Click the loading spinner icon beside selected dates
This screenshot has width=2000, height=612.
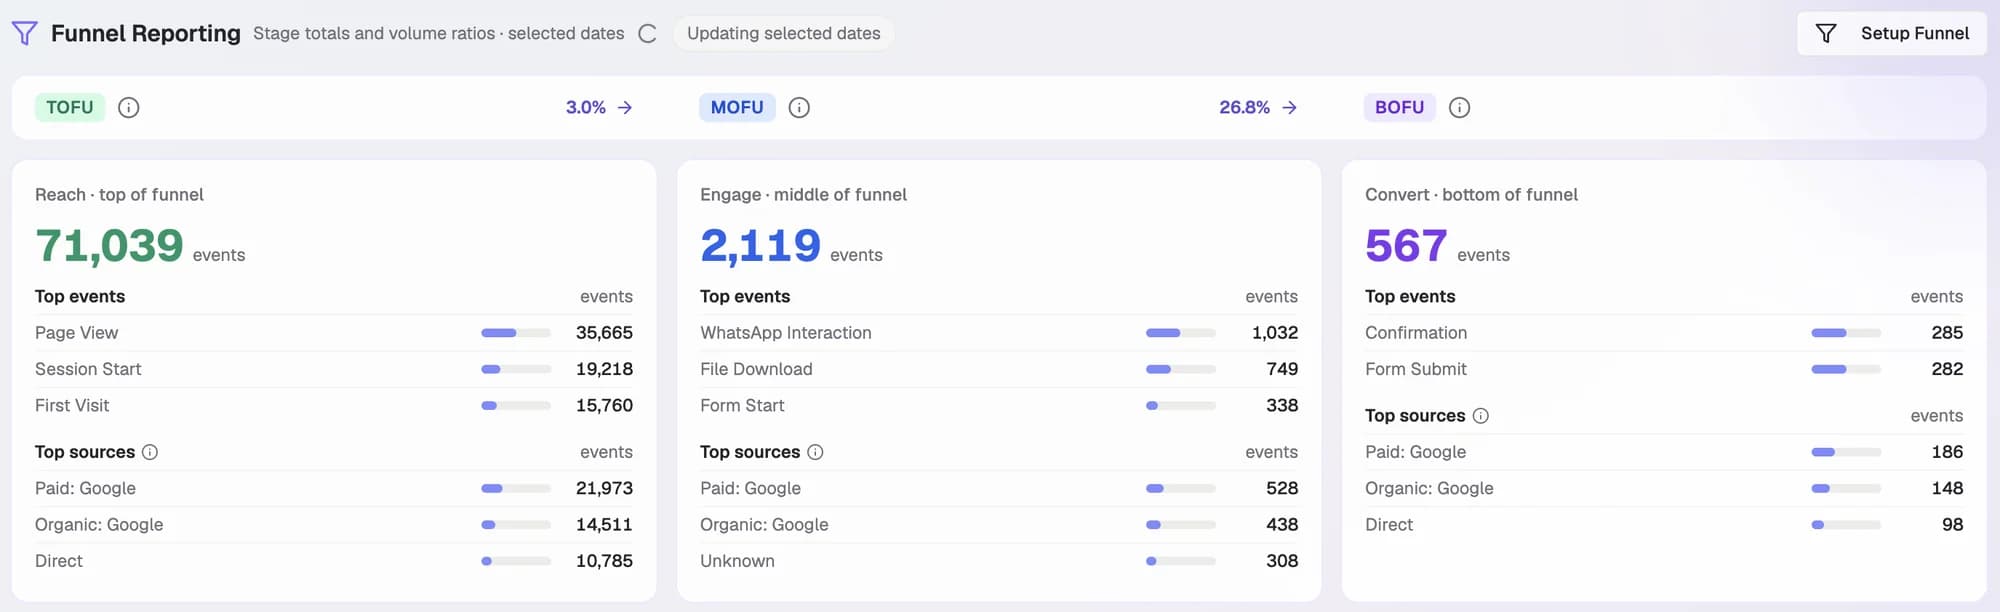click(x=648, y=34)
